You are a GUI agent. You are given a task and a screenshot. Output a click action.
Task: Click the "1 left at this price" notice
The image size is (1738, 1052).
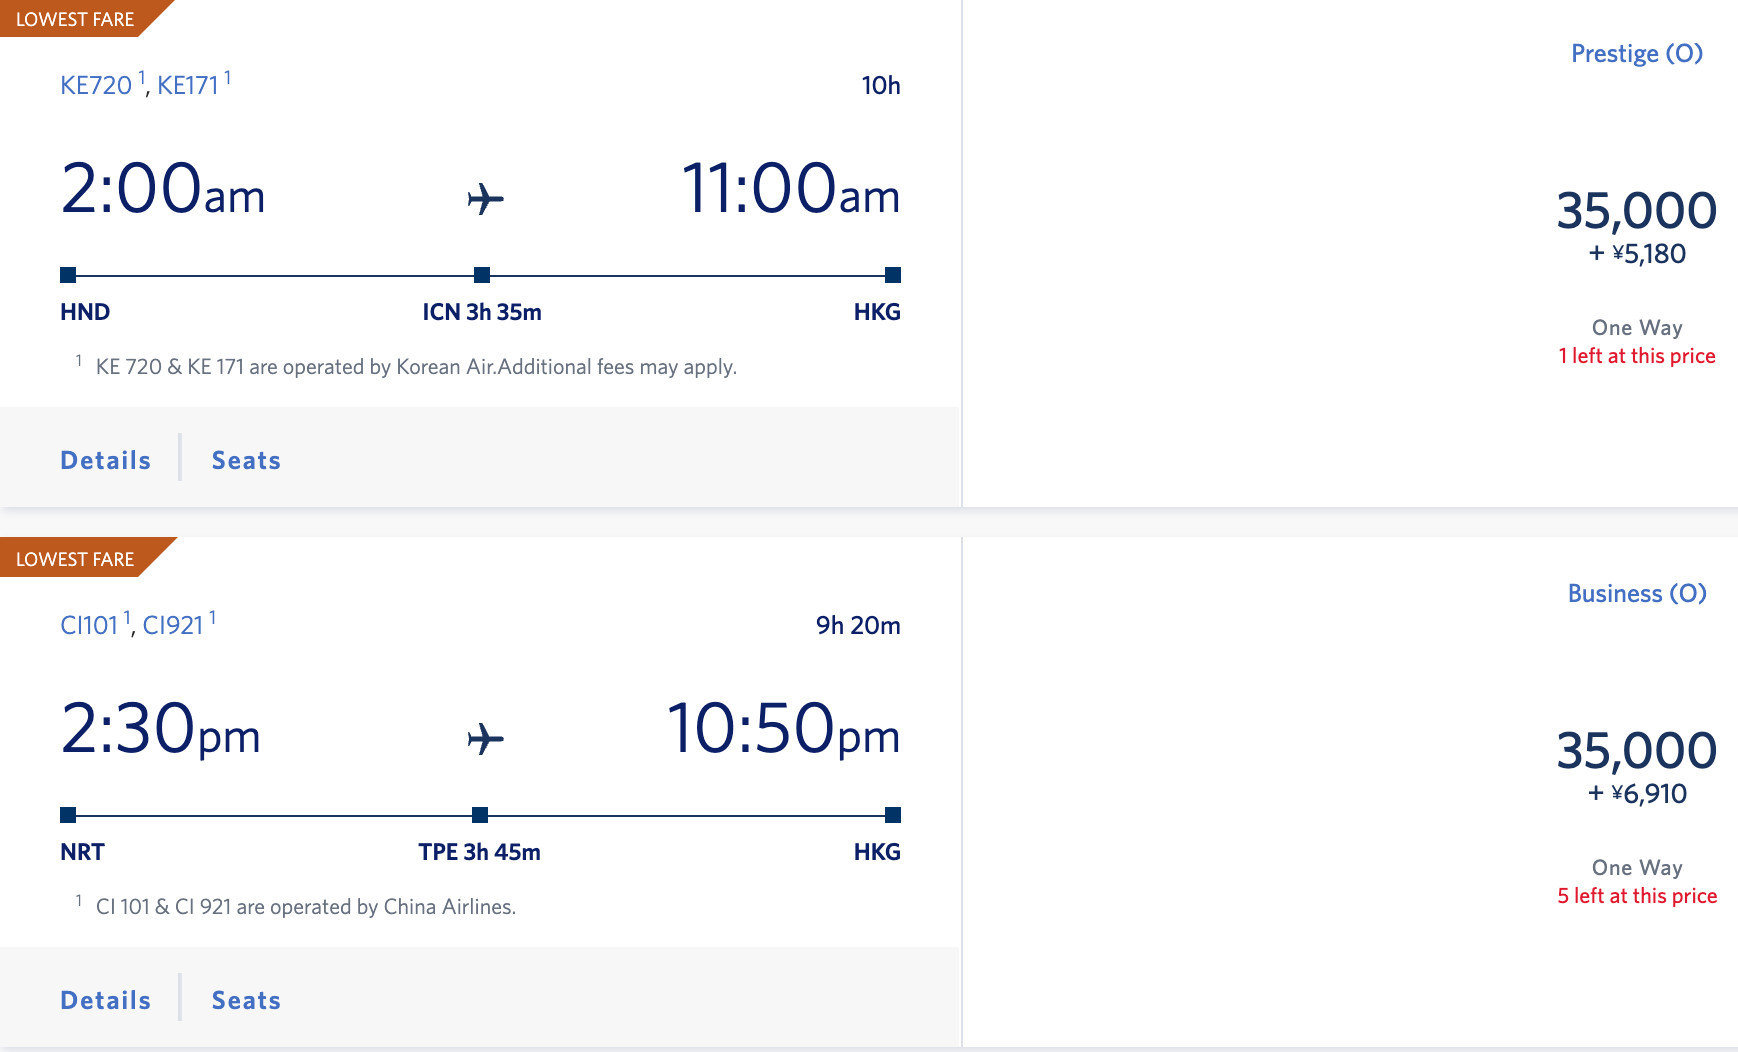pos(1637,355)
